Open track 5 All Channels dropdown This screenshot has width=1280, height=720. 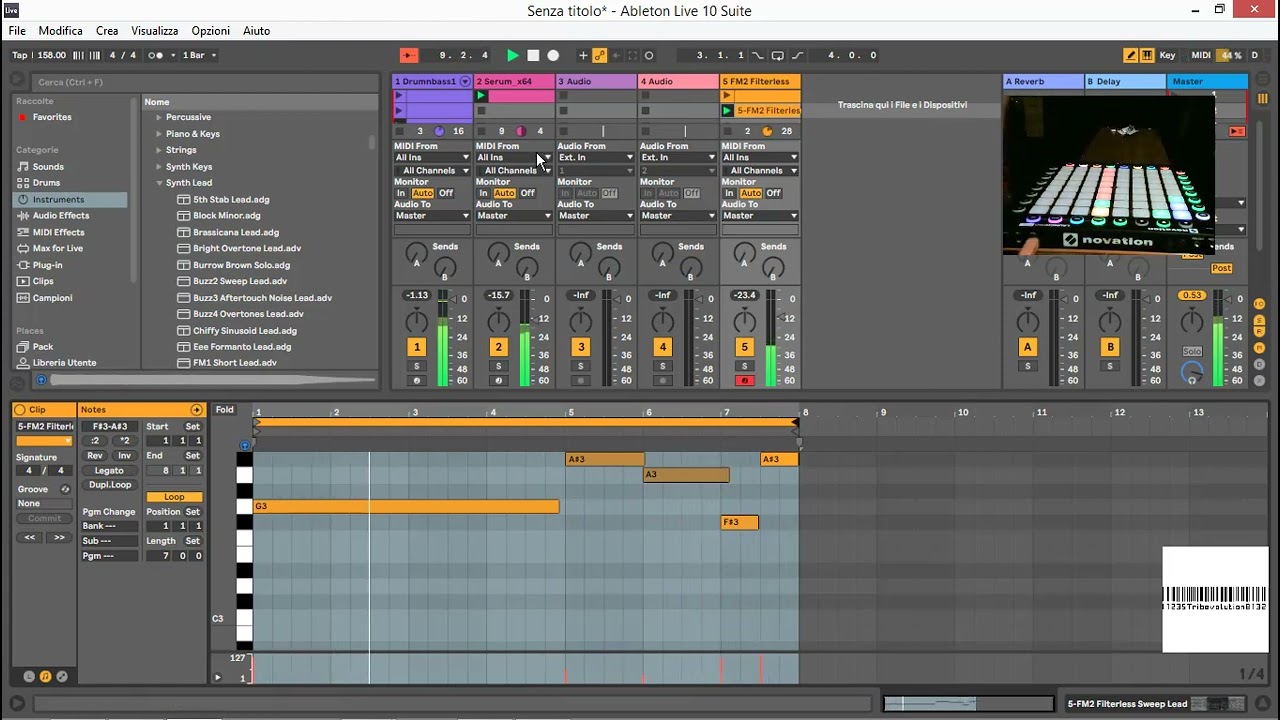[x=760, y=171]
